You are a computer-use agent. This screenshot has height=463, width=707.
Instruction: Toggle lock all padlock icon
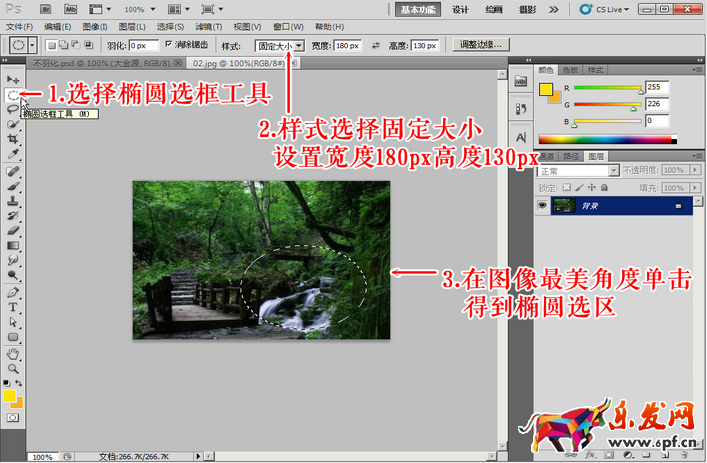point(604,187)
